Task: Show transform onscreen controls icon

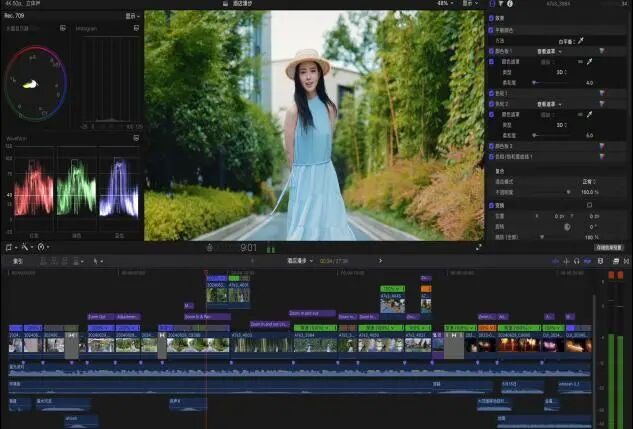Action: (x=589, y=205)
